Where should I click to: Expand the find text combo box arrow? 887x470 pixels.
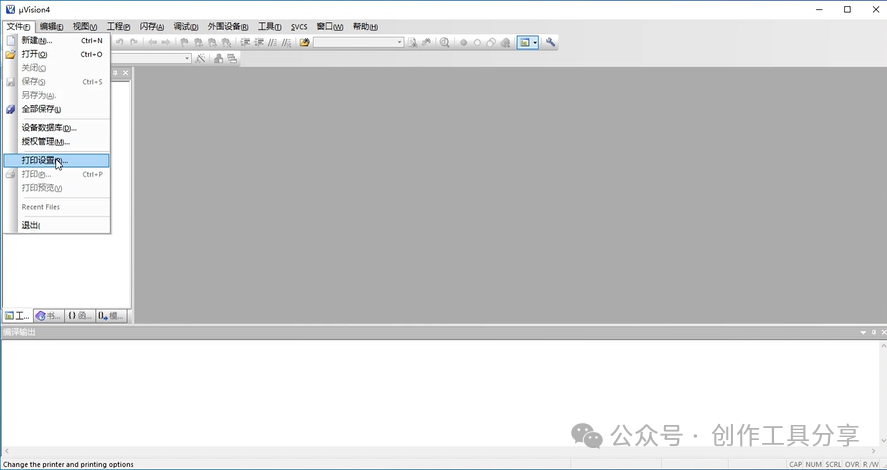pyautogui.click(x=399, y=42)
